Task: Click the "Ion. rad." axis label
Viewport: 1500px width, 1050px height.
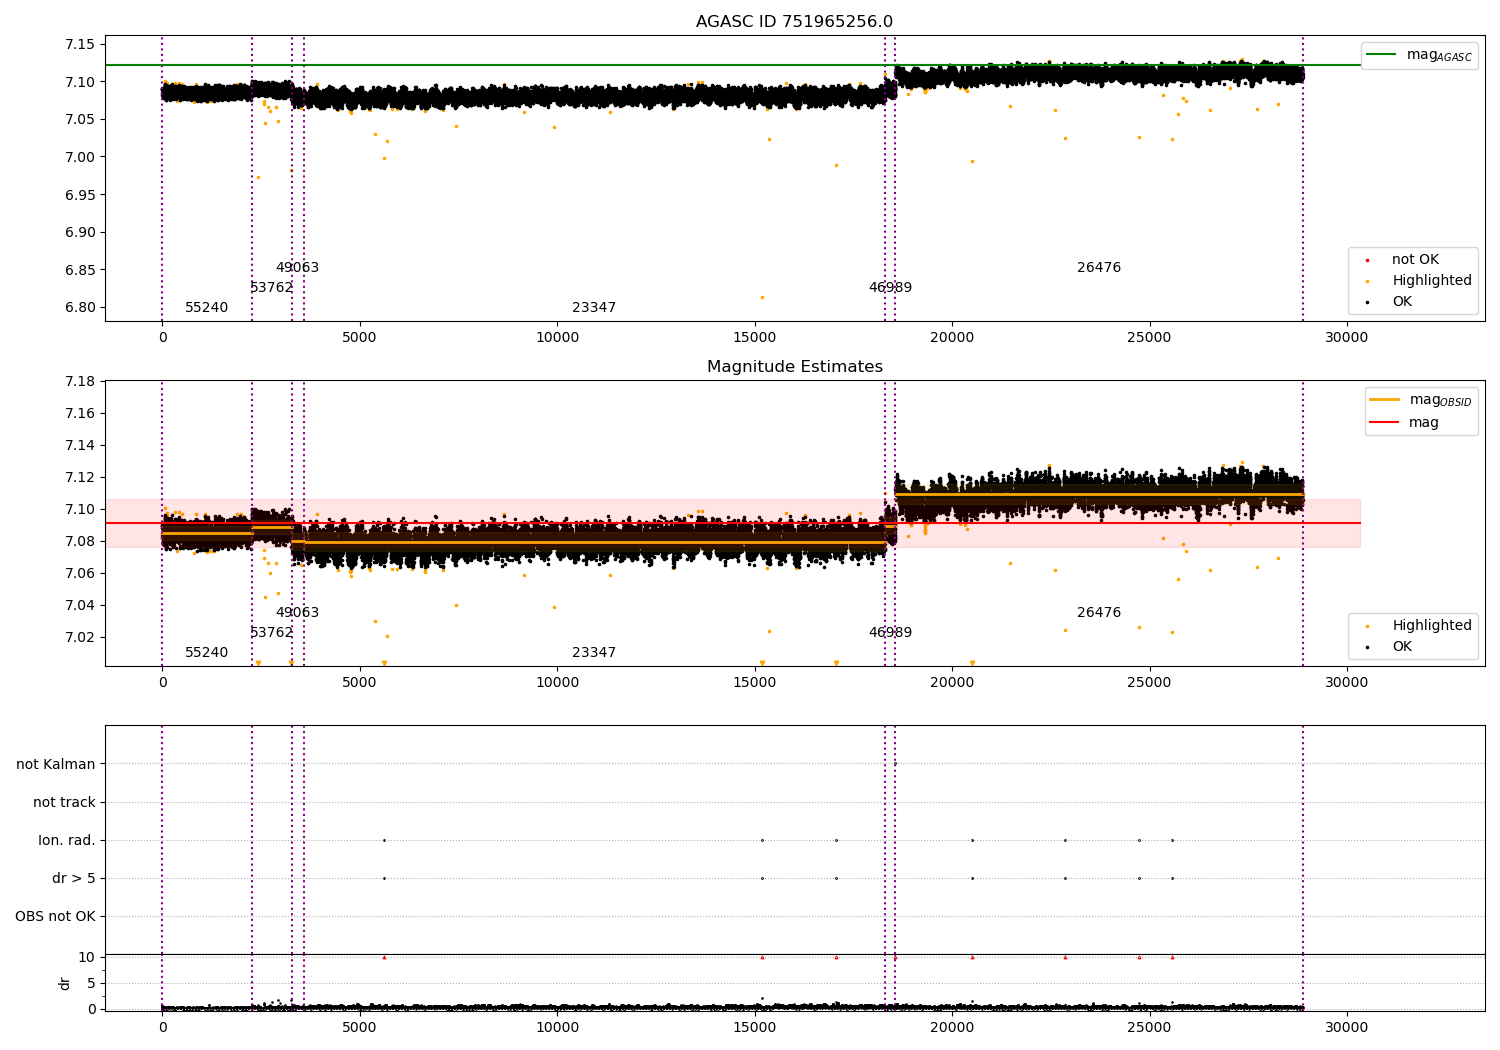Action: coord(67,841)
